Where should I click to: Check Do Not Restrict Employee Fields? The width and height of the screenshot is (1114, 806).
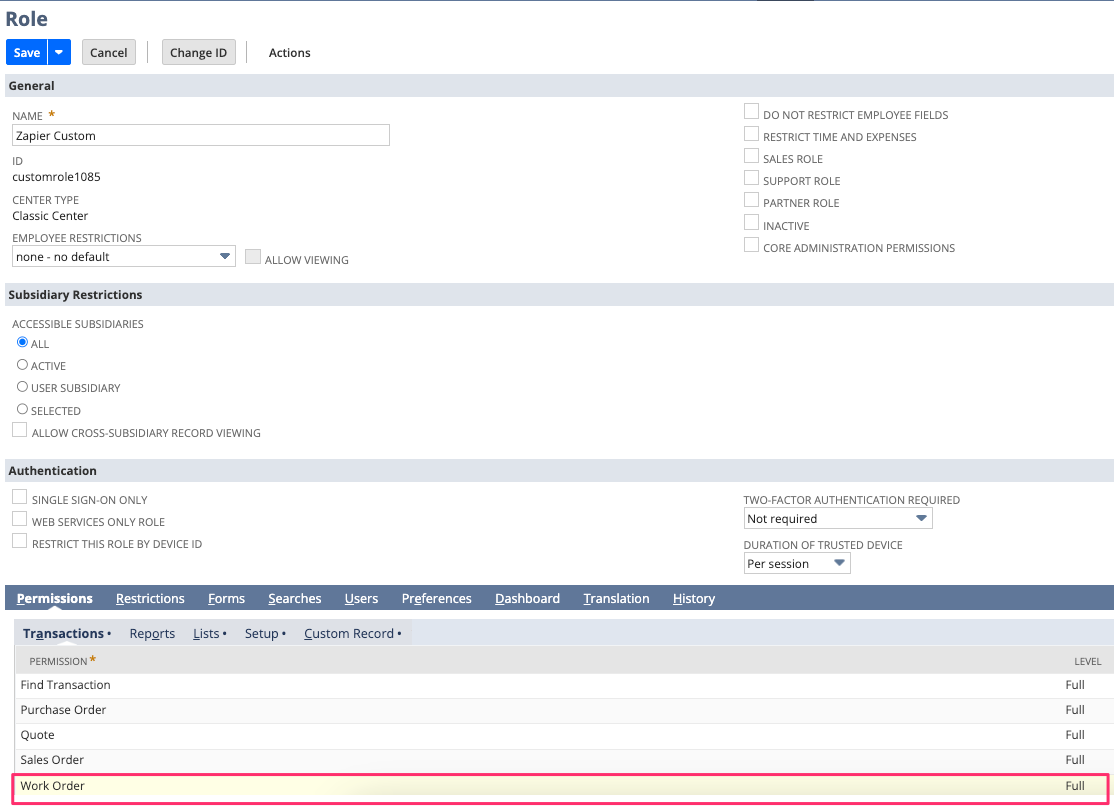[x=751, y=111]
